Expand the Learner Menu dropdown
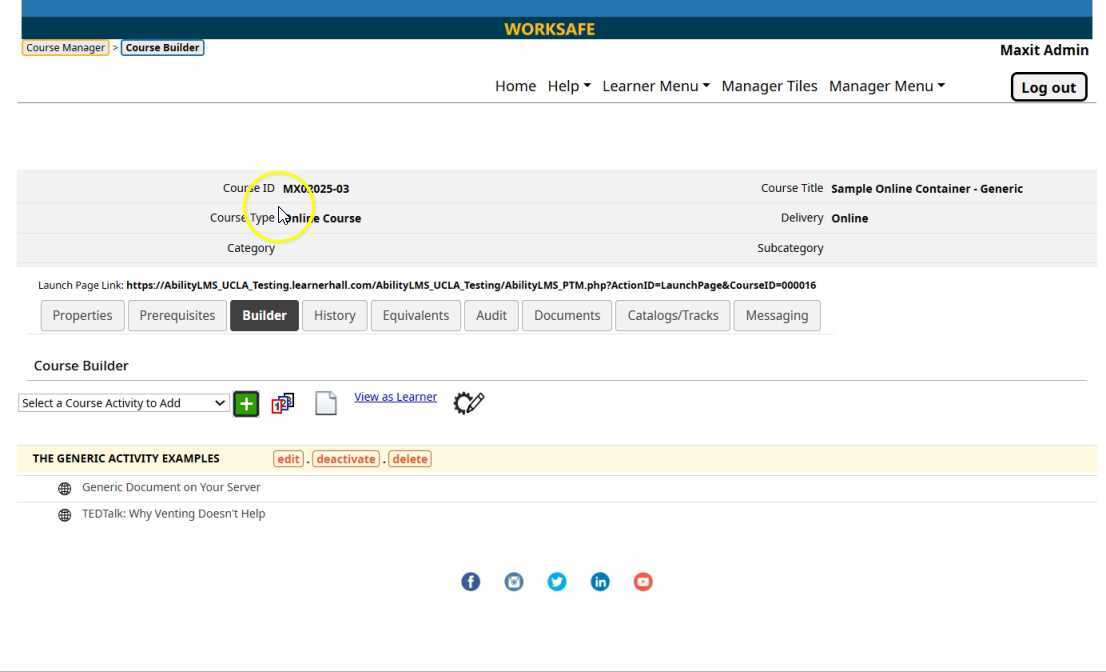The width and height of the screenshot is (1106, 672). tap(655, 86)
